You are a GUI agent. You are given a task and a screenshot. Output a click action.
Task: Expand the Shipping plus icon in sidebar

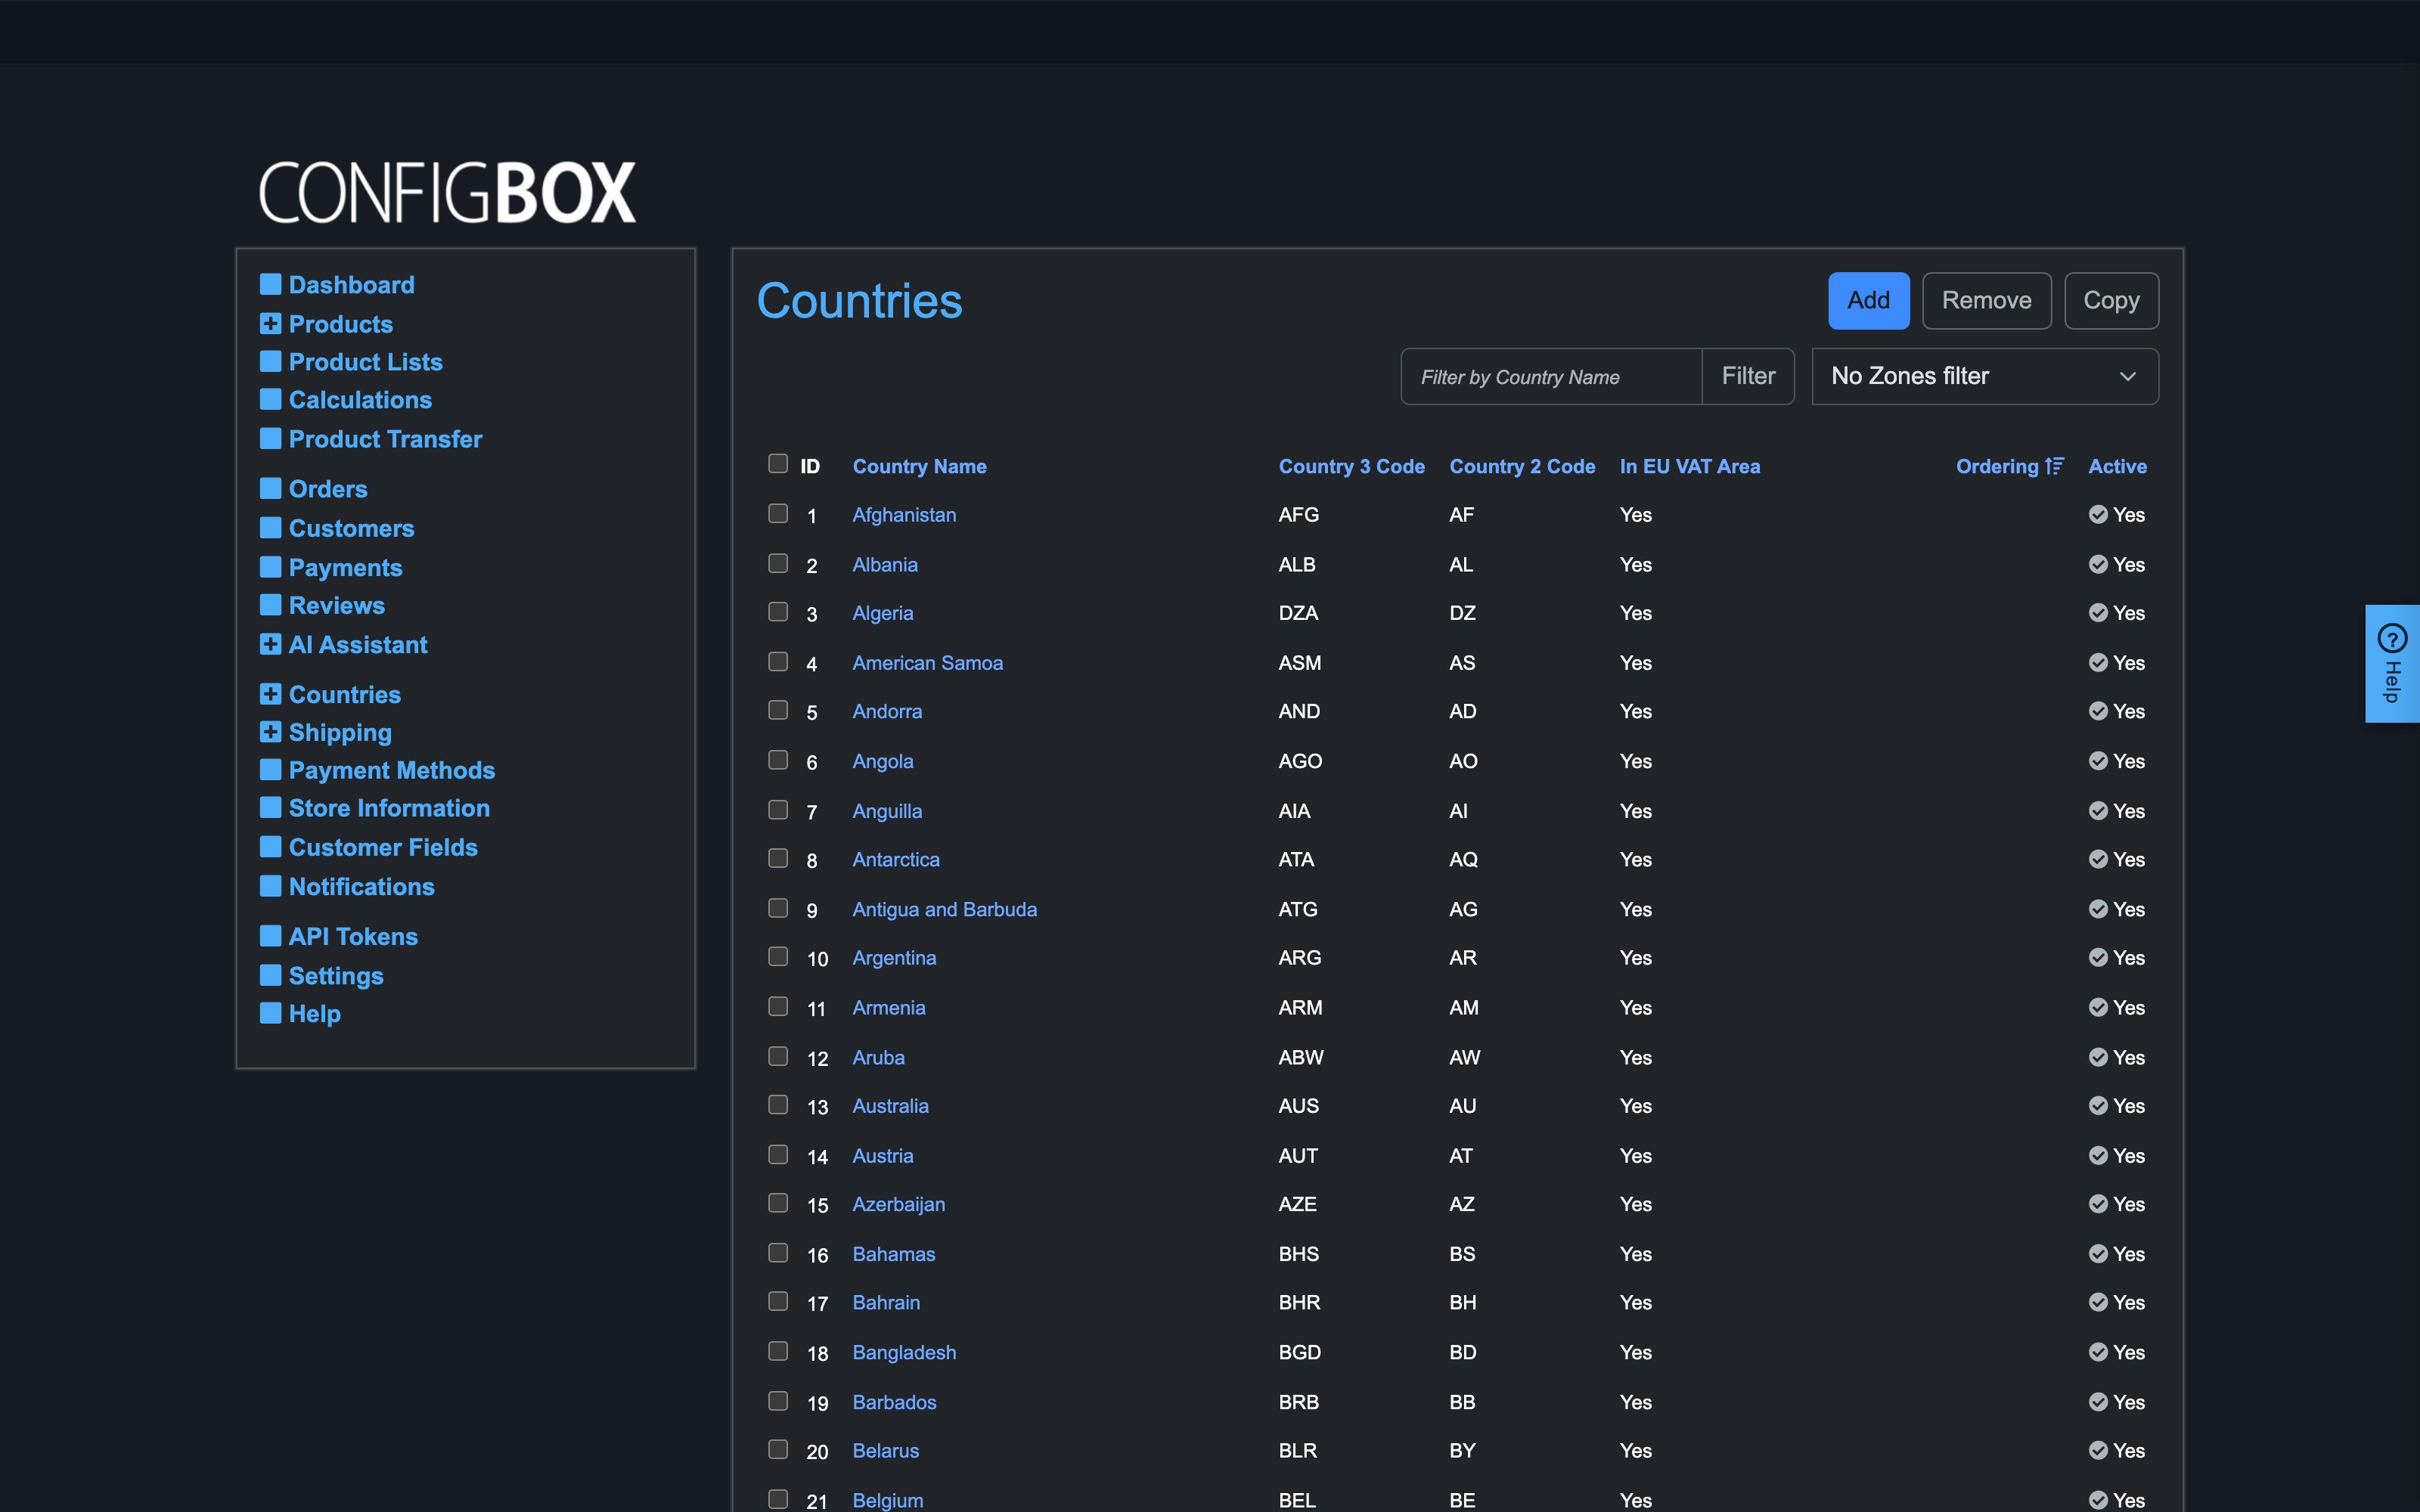tap(270, 732)
